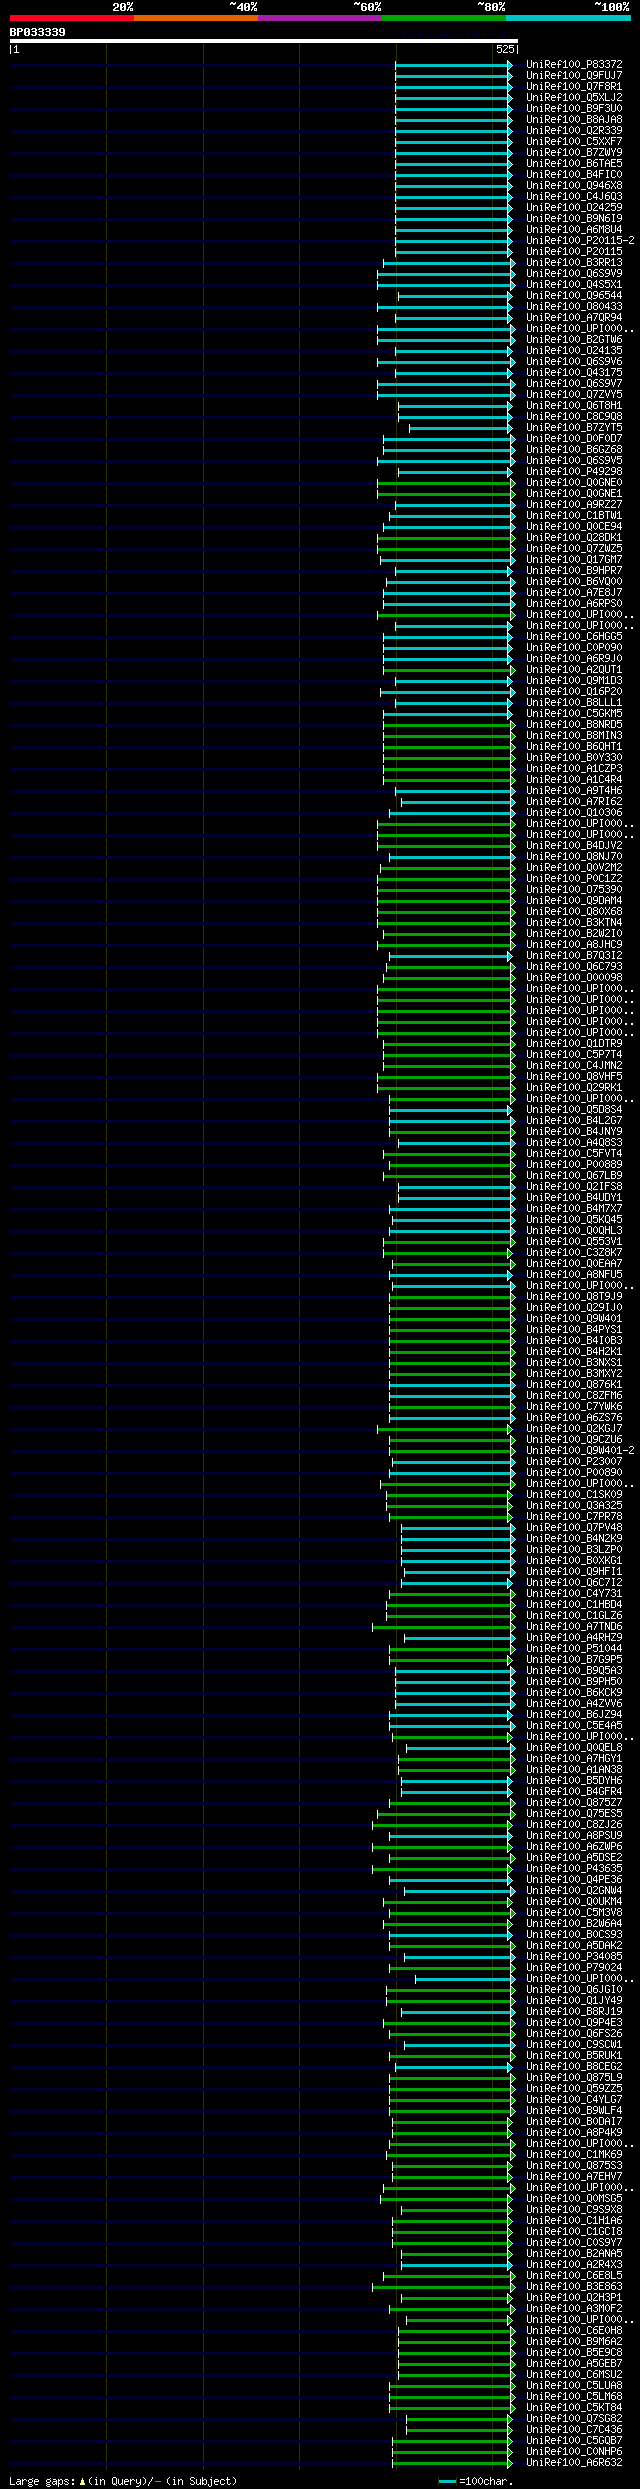Select hit label UniRef100_B7ZYT5

(574, 427)
